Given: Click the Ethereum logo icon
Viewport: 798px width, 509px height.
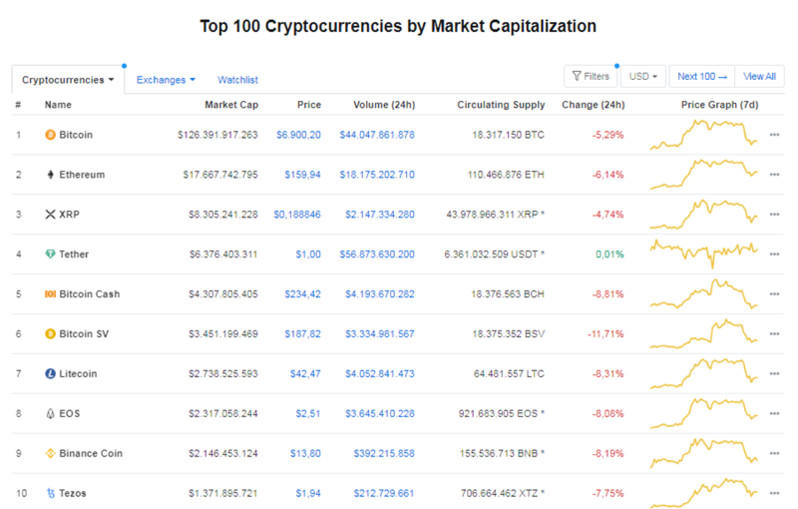Looking at the screenshot, I should (x=50, y=175).
